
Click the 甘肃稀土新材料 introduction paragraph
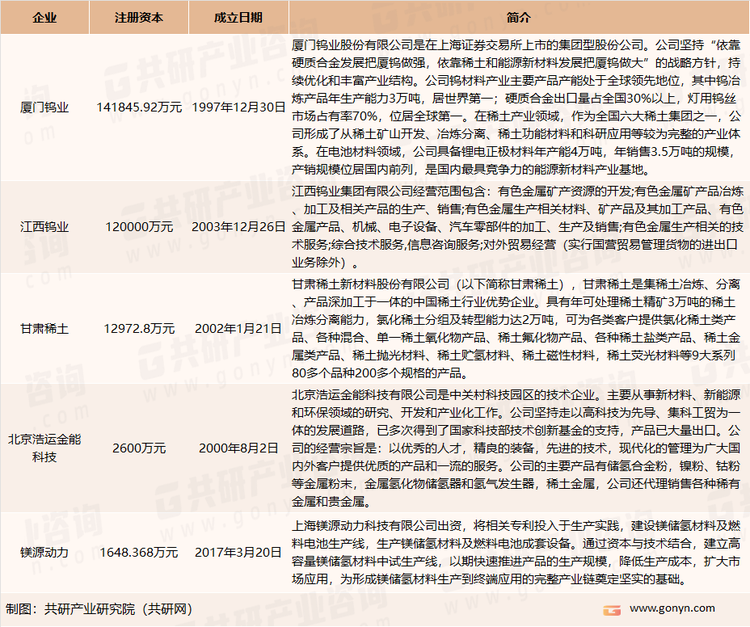pyautogui.click(x=516, y=329)
